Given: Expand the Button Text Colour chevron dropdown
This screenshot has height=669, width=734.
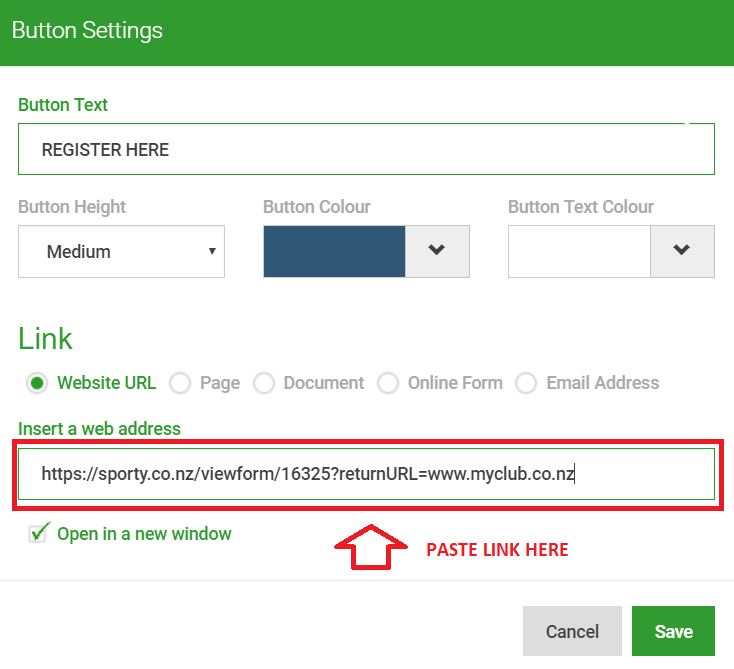Looking at the screenshot, I should point(682,251).
